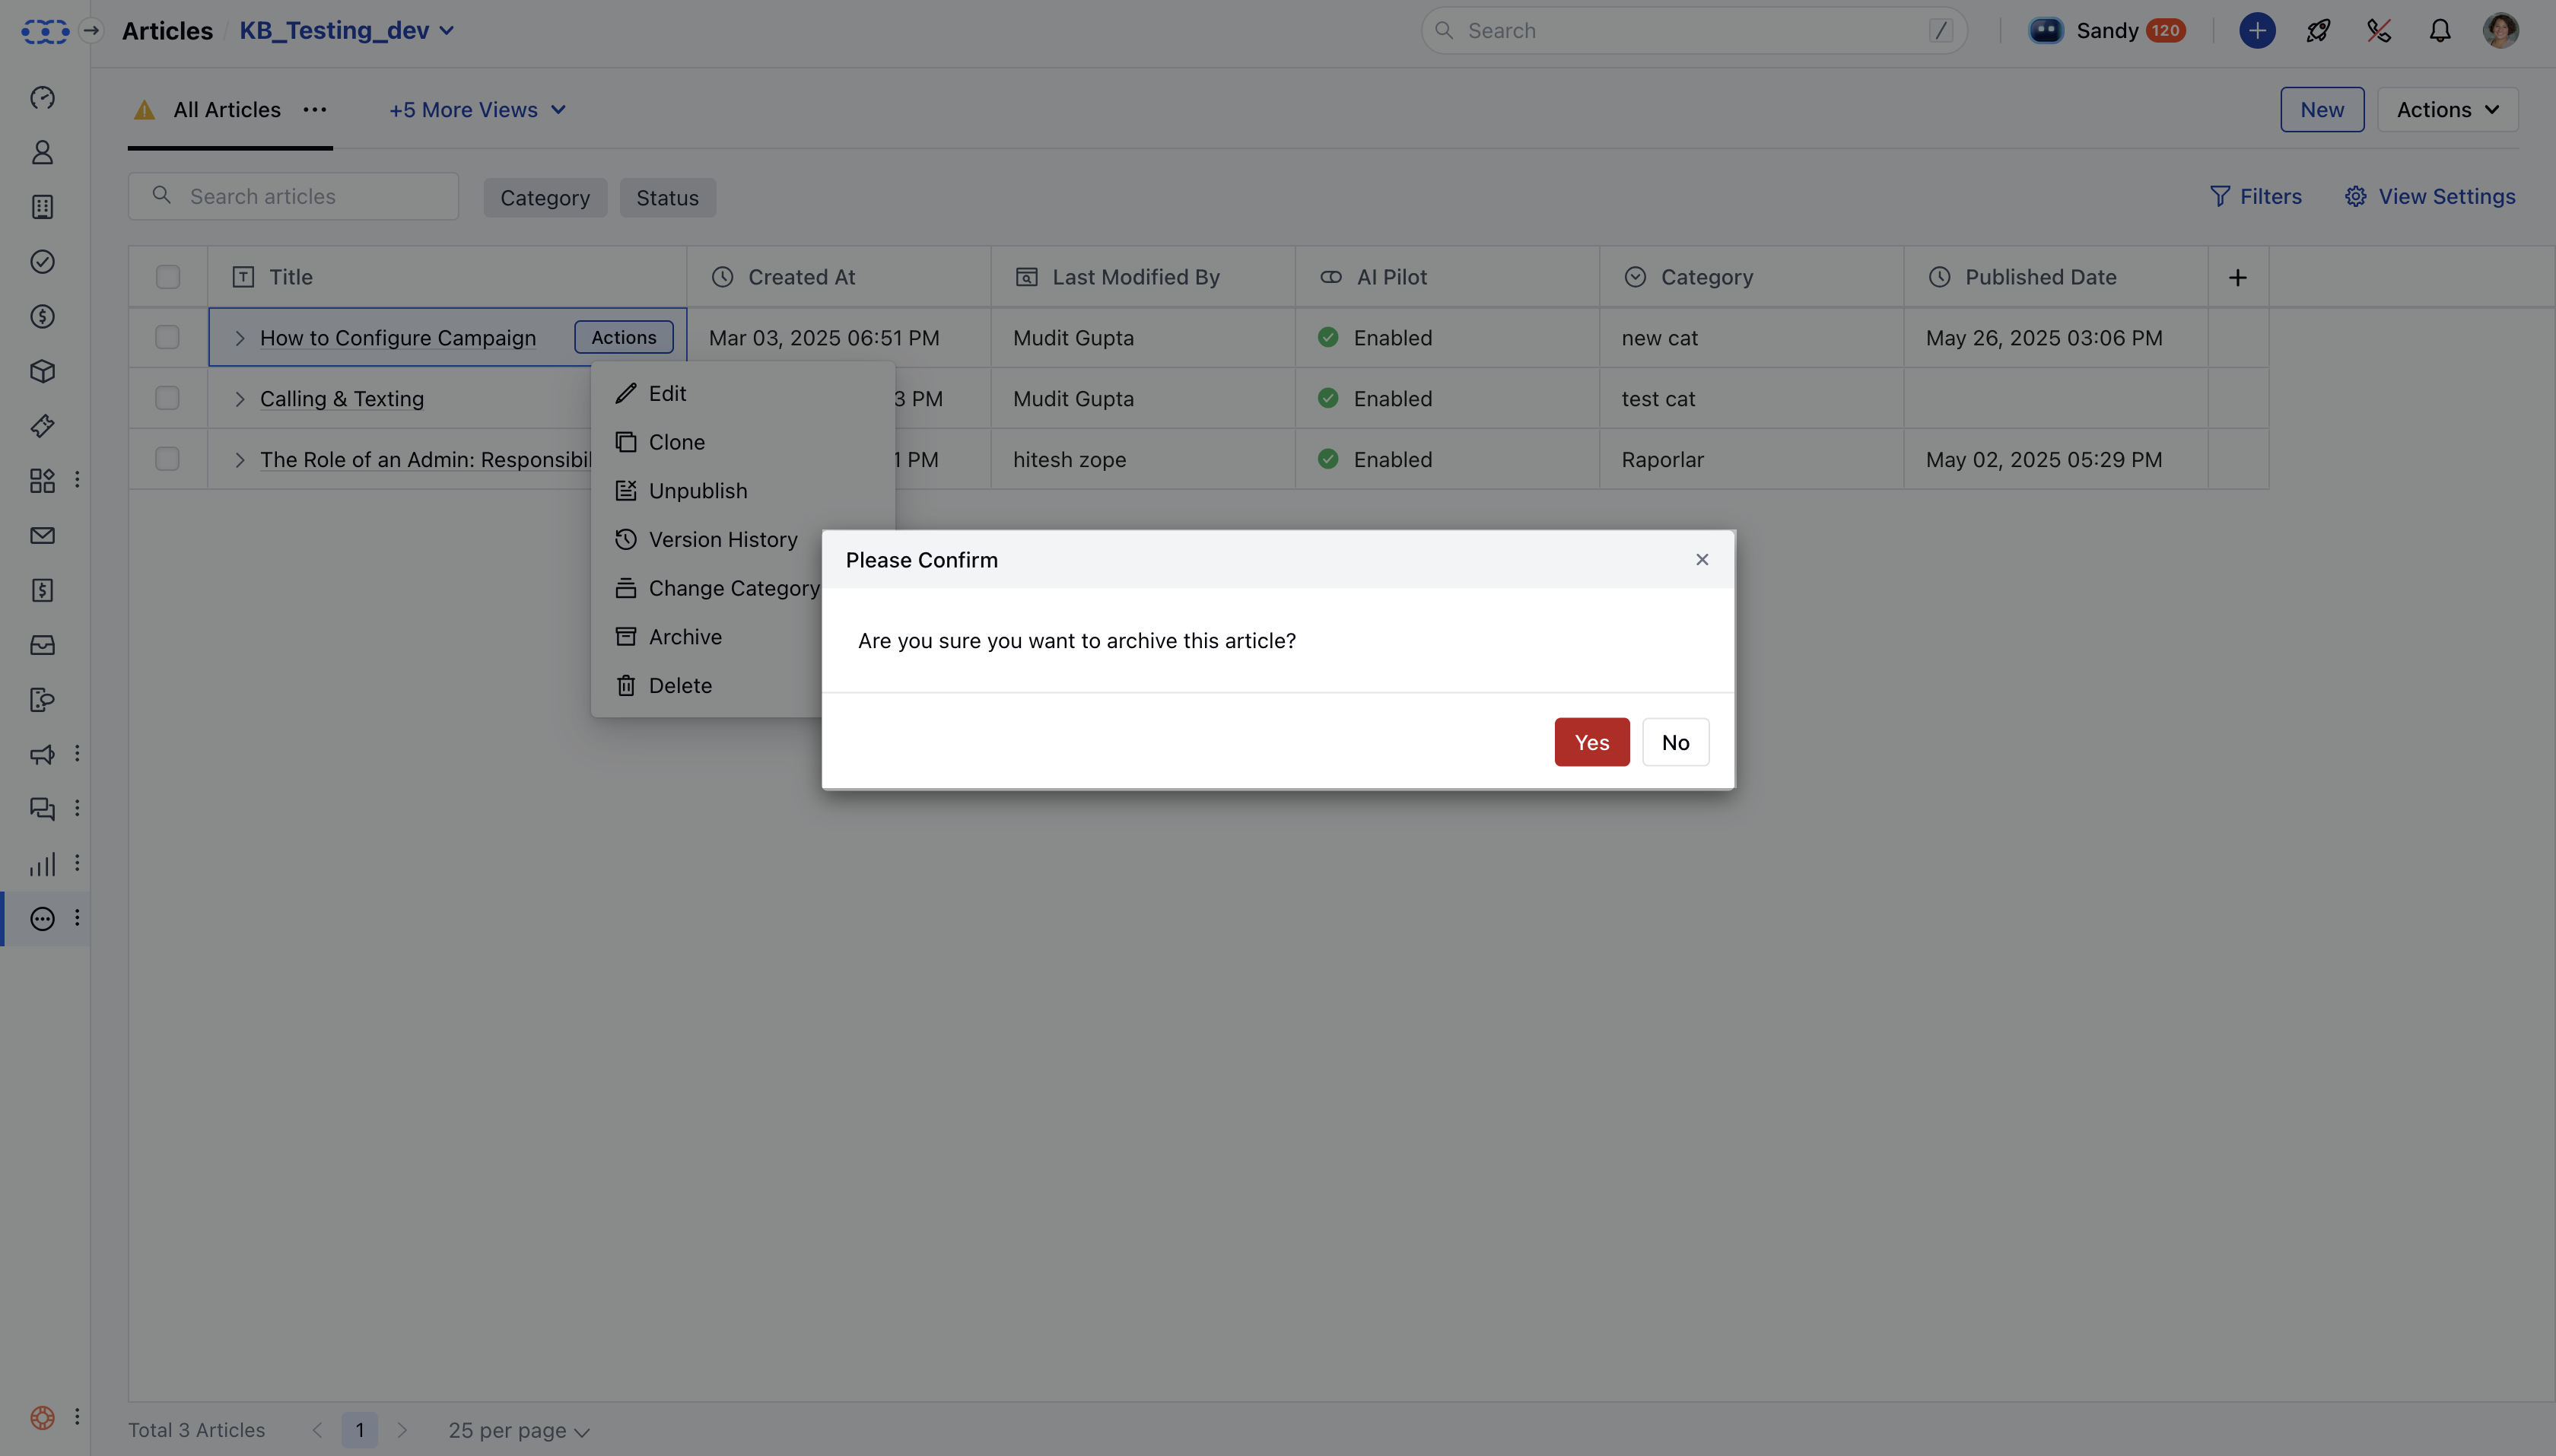The width and height of the screenshot is (2556, 1456).
Task: Select the Calling & Texting row checkbox
Action: point(168,398)
